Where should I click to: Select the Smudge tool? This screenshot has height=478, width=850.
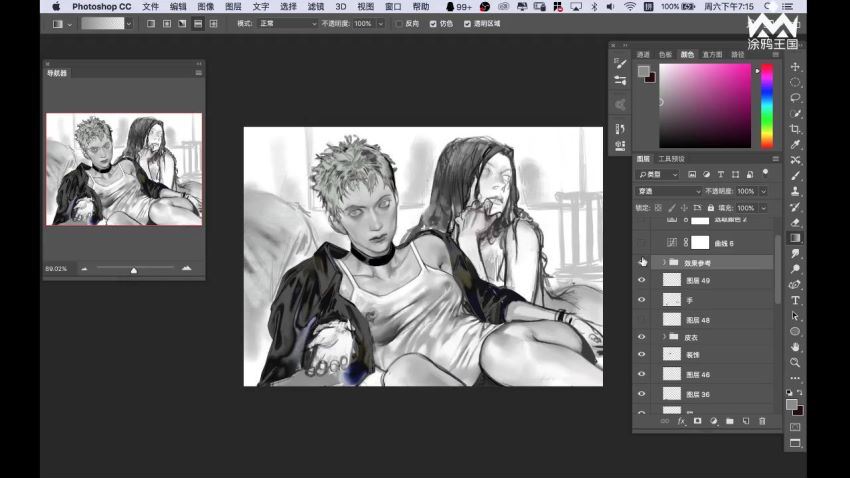pos(795,254)
